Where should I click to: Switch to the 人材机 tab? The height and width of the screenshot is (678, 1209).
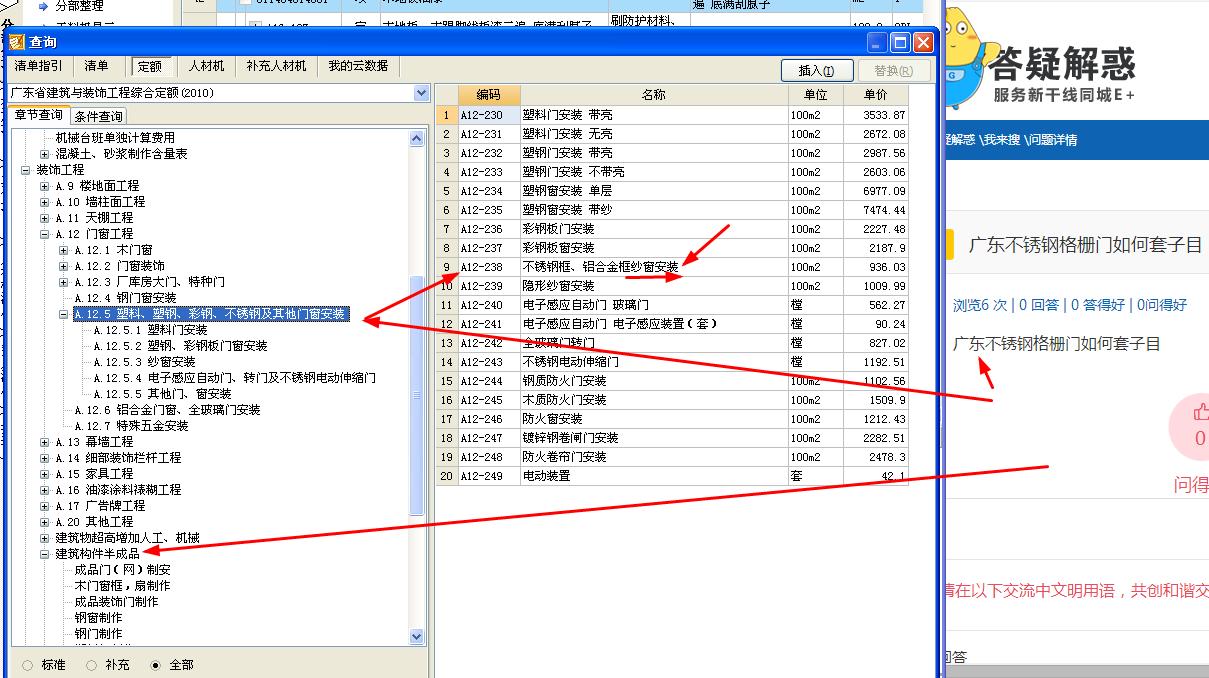[207, 66]
